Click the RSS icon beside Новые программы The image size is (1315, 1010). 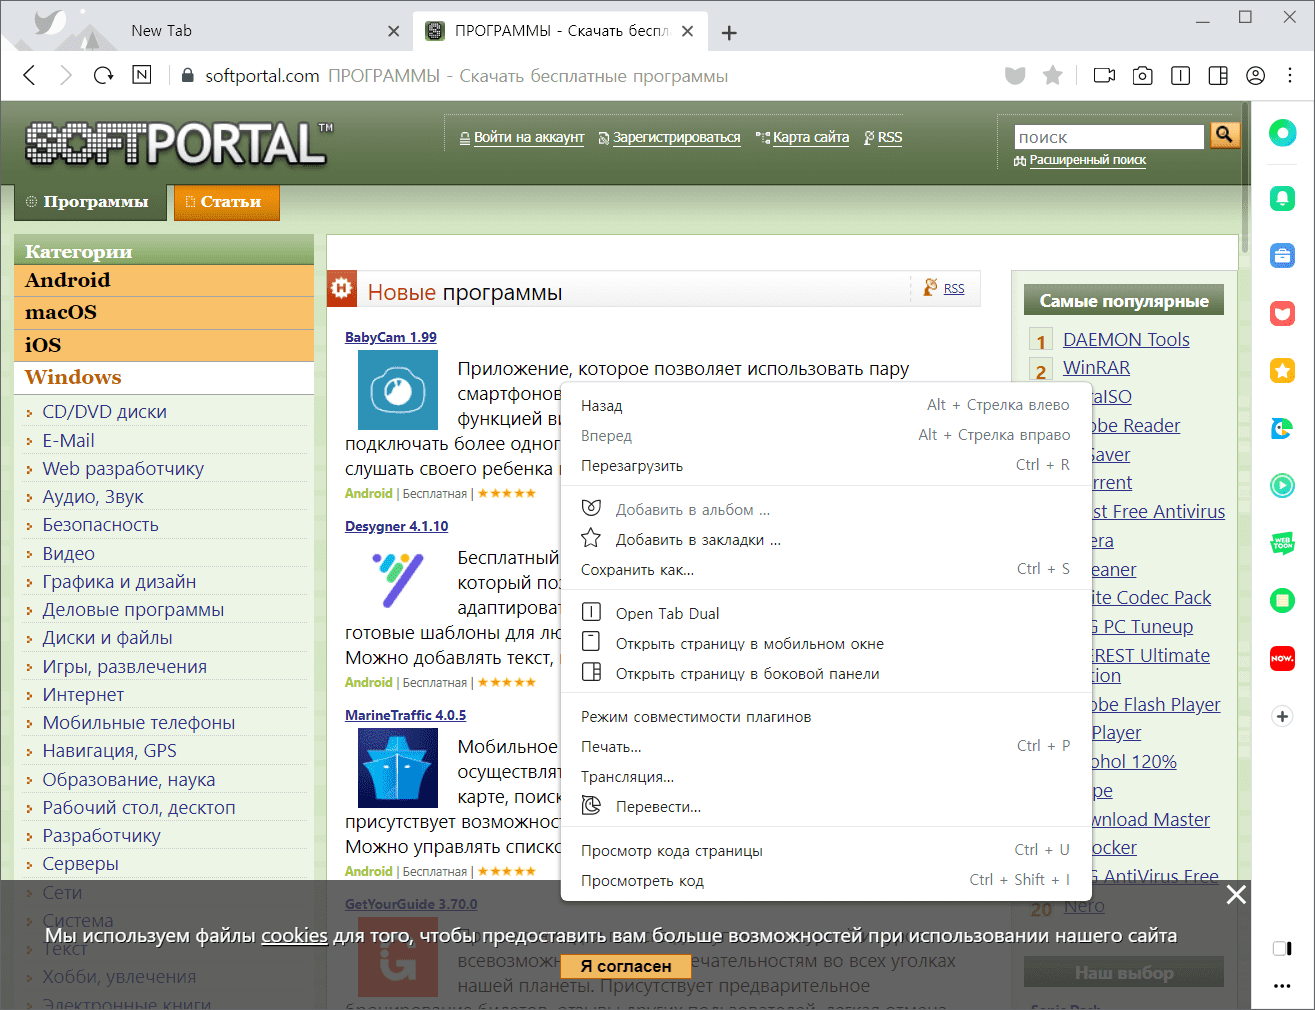click(x=932, y=287)
